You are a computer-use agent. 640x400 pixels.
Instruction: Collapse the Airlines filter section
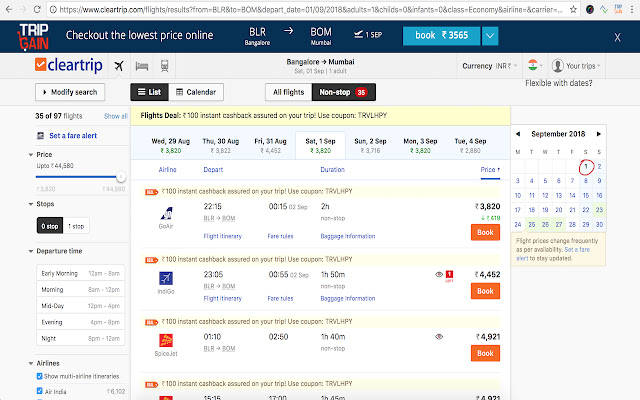tap(44, 363)
